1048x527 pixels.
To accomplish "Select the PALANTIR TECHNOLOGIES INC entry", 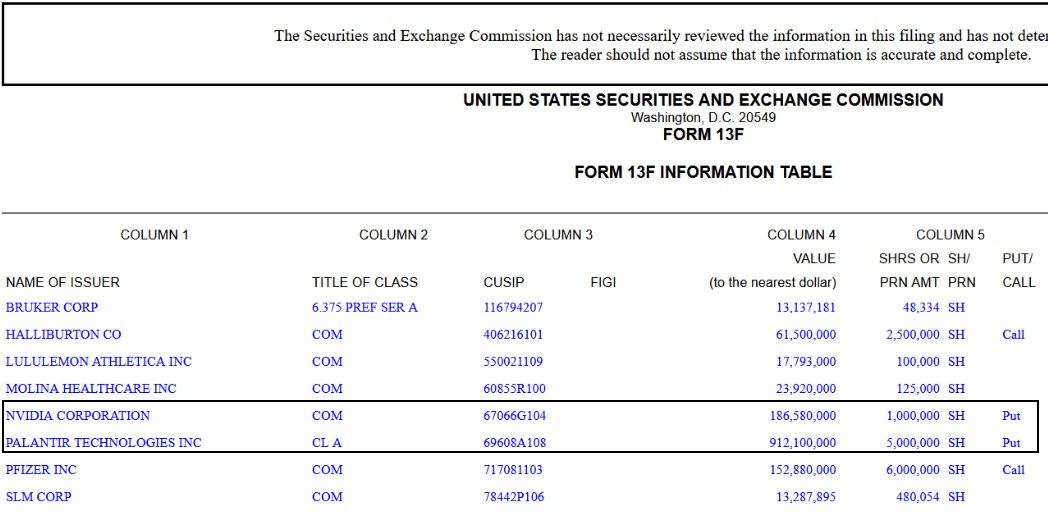I will 104,442.
